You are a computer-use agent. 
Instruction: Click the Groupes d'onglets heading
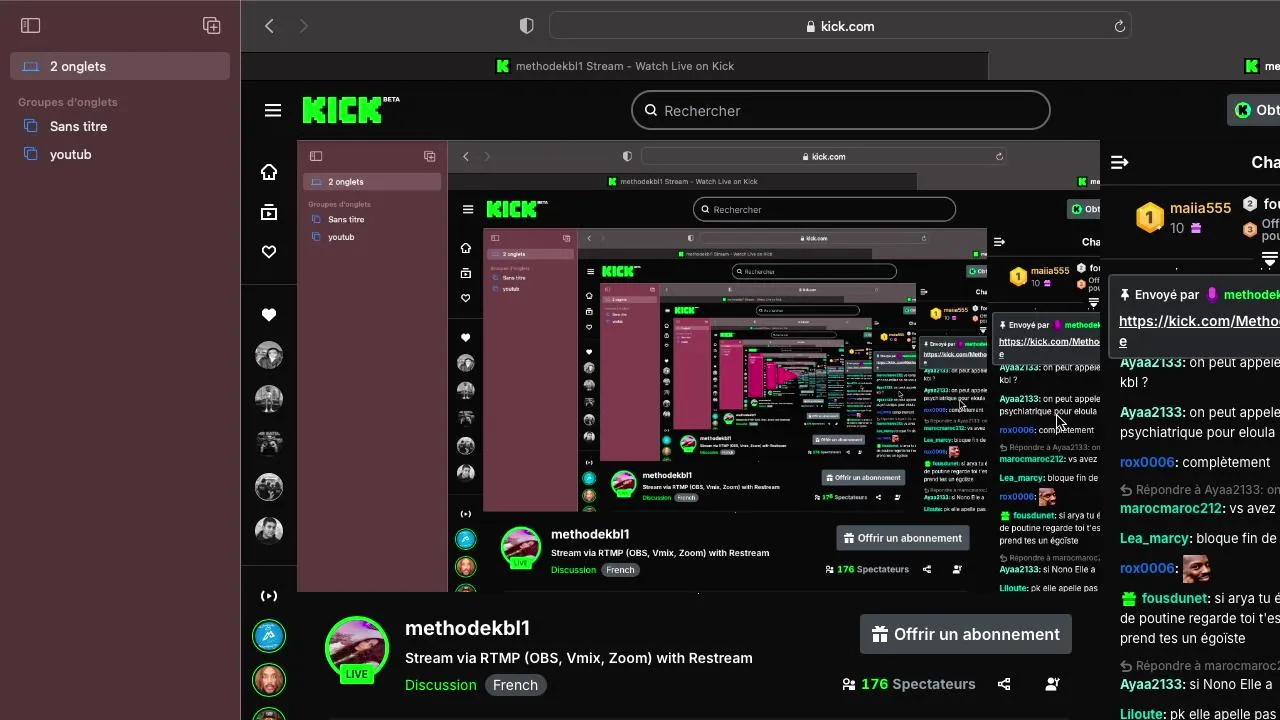67,102
